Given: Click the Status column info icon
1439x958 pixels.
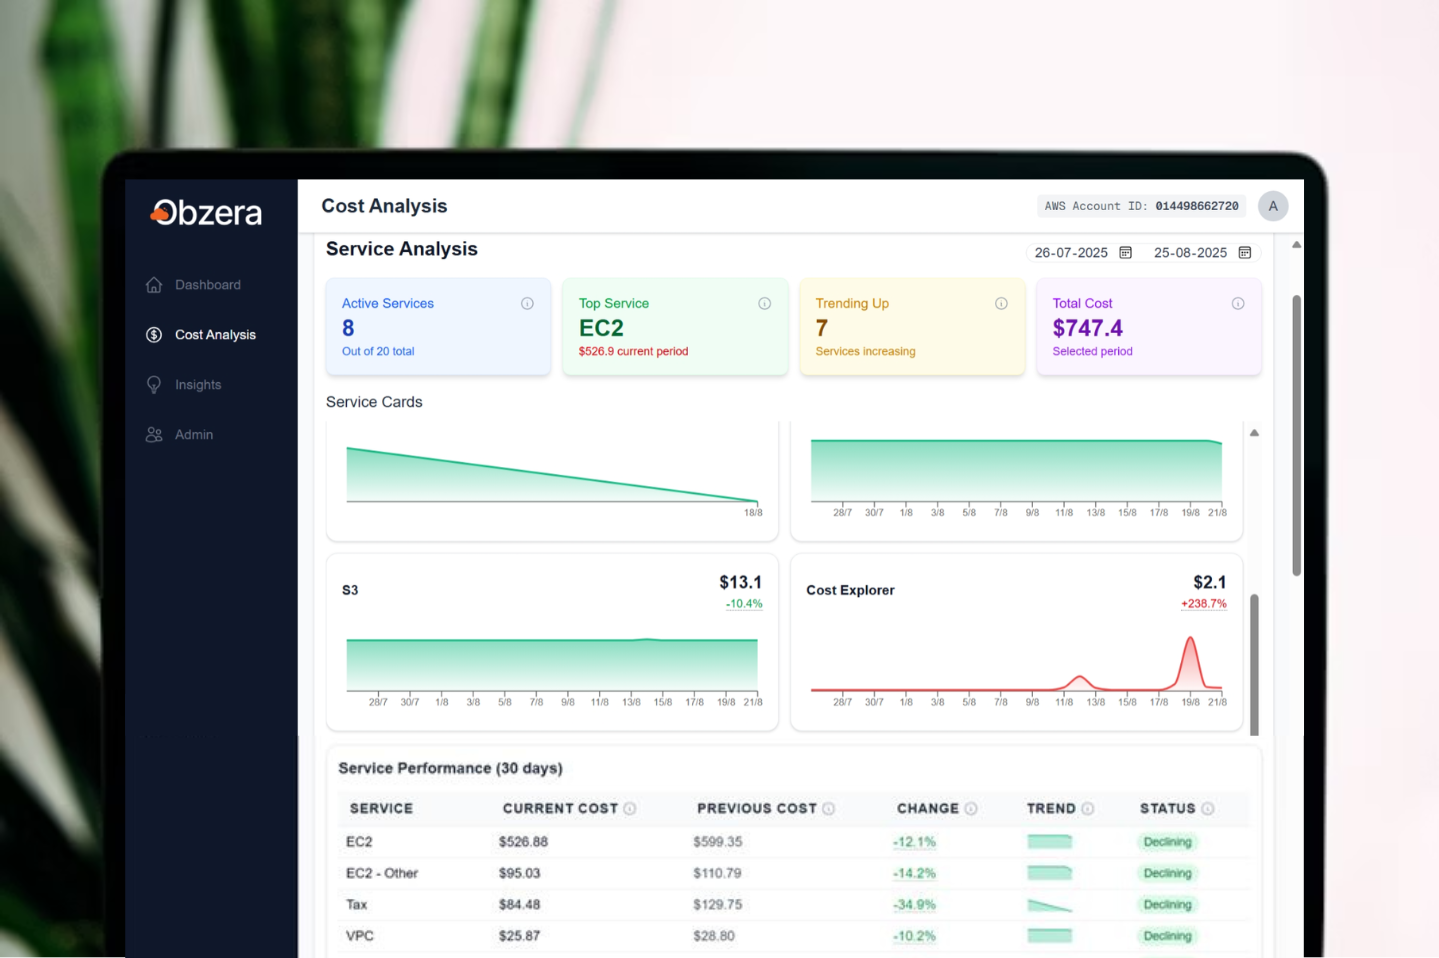Looking at the screenshot, I should click(x=1208, y=809).
